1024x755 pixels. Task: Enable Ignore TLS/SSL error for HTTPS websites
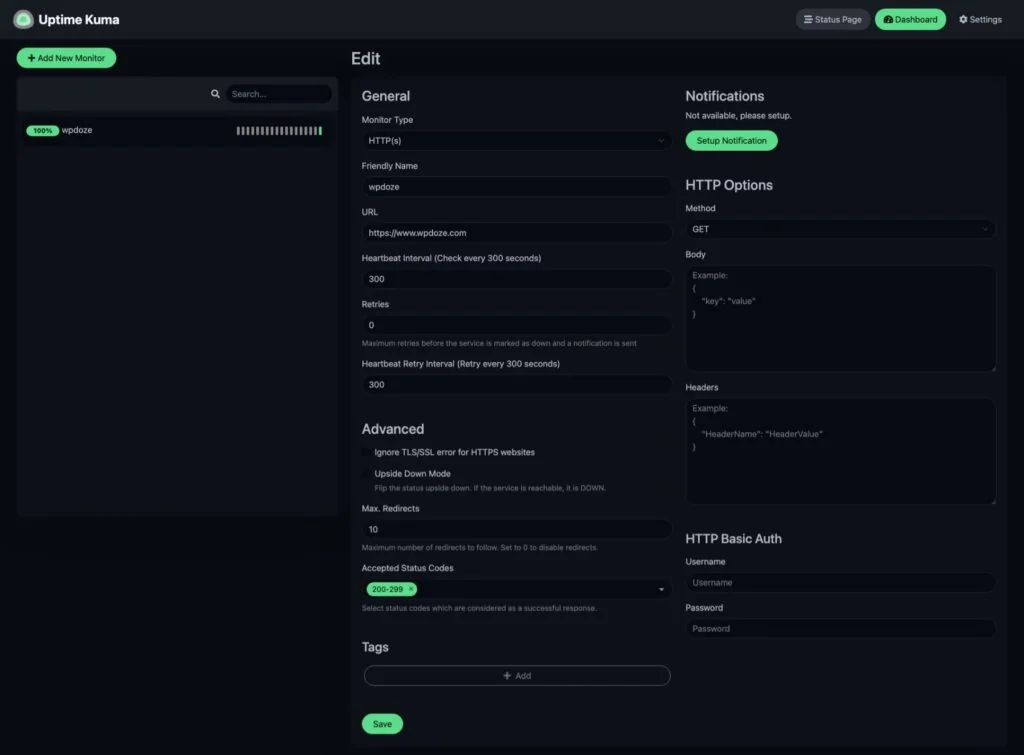[x=367, y=452]
